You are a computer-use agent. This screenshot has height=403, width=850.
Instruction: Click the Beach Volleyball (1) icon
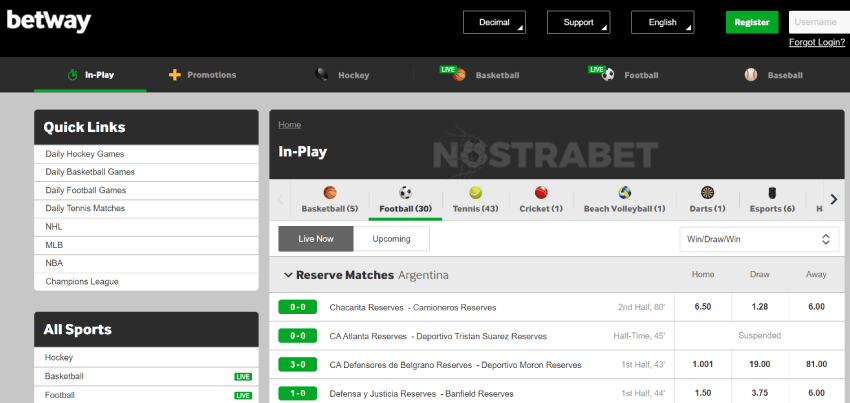[x=624, y=193]
